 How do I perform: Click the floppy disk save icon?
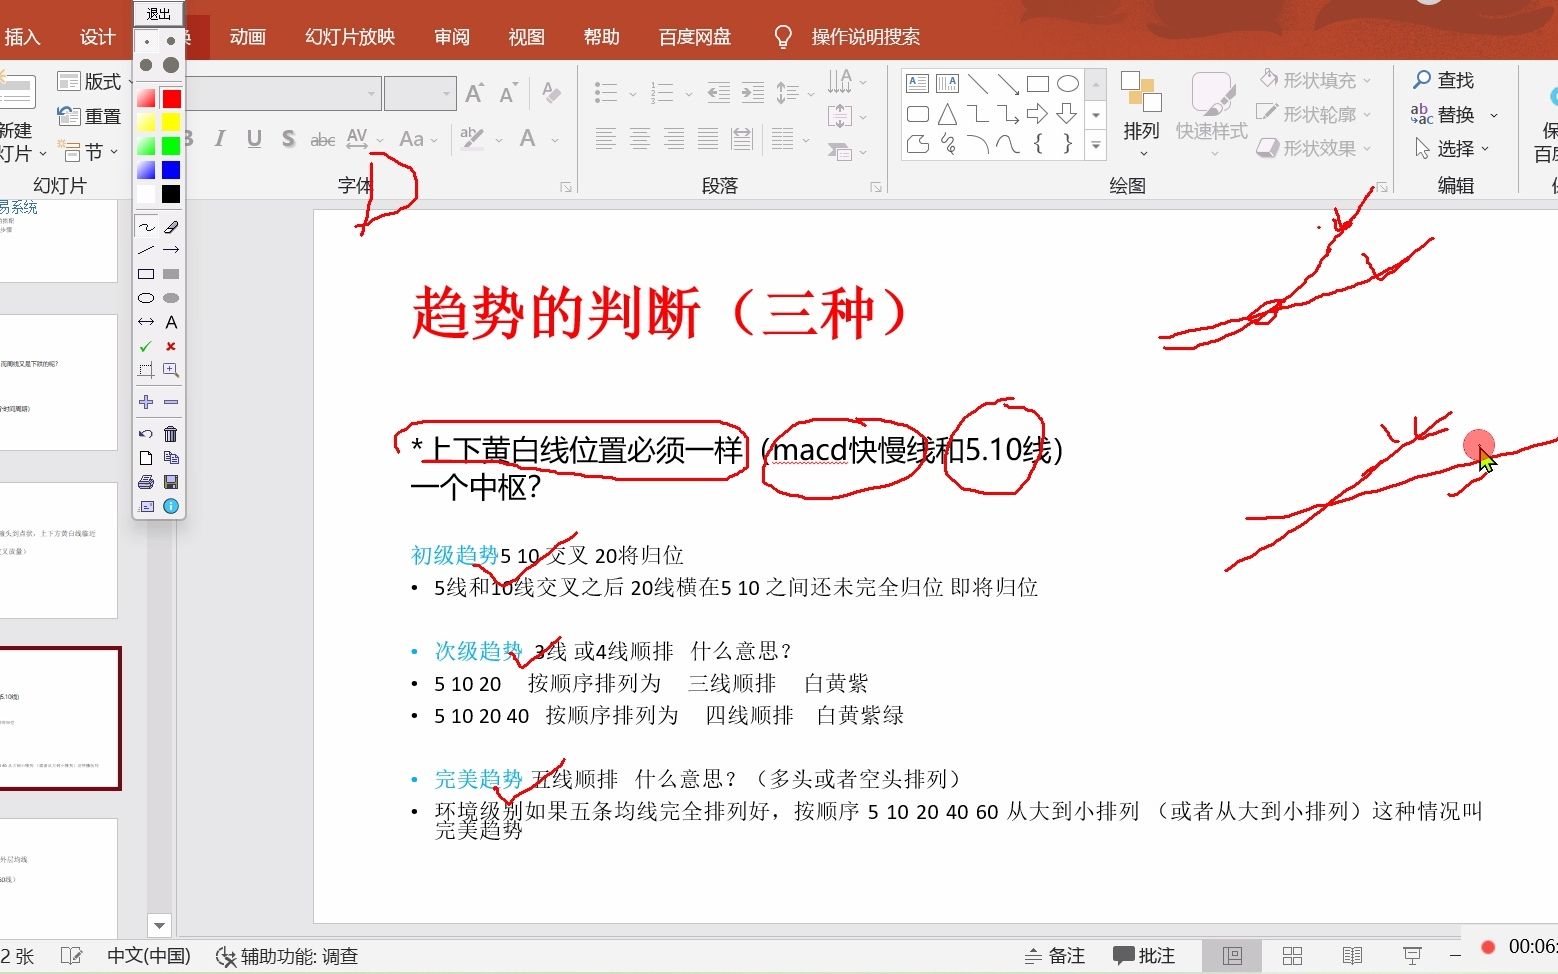(171, 482)
